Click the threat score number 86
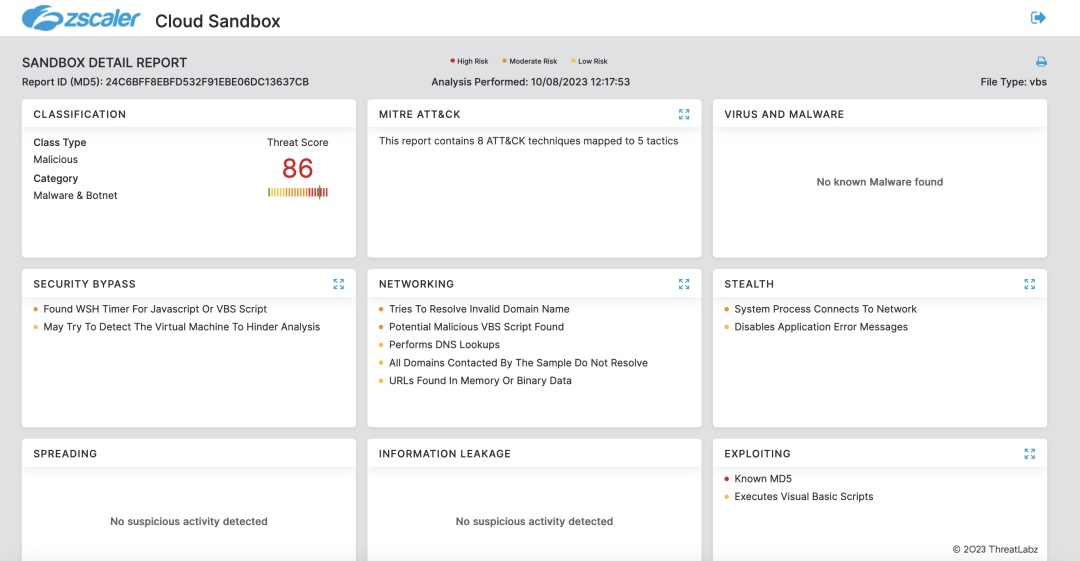 (x=297, y=168)
